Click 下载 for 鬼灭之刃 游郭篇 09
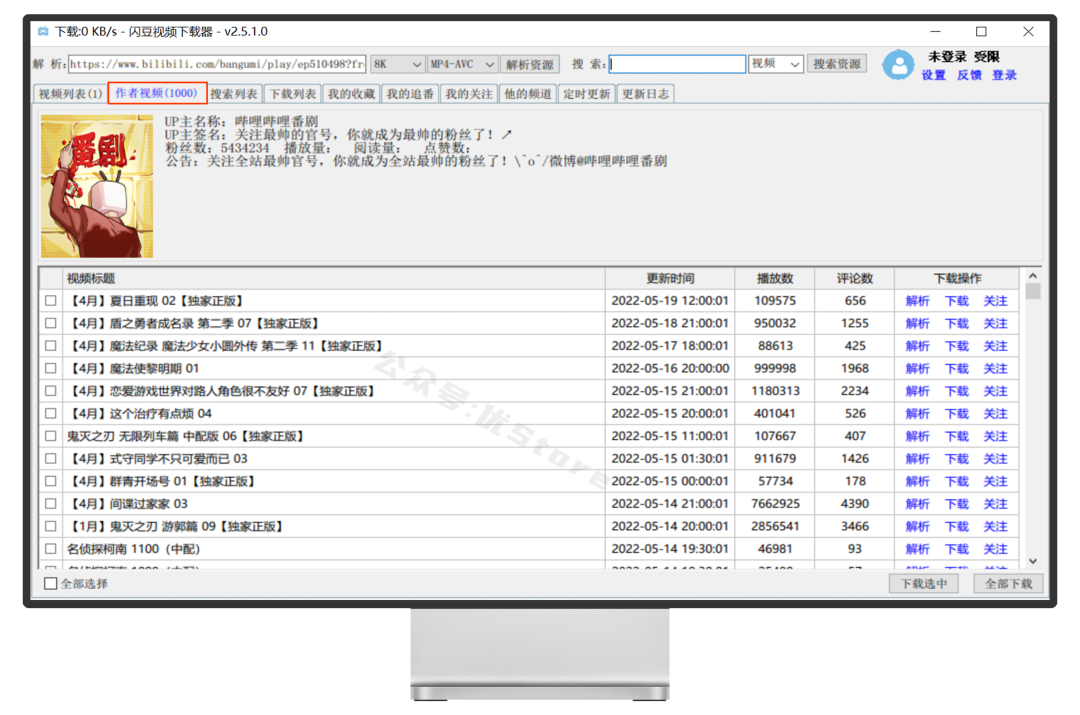 coord(957,526)
